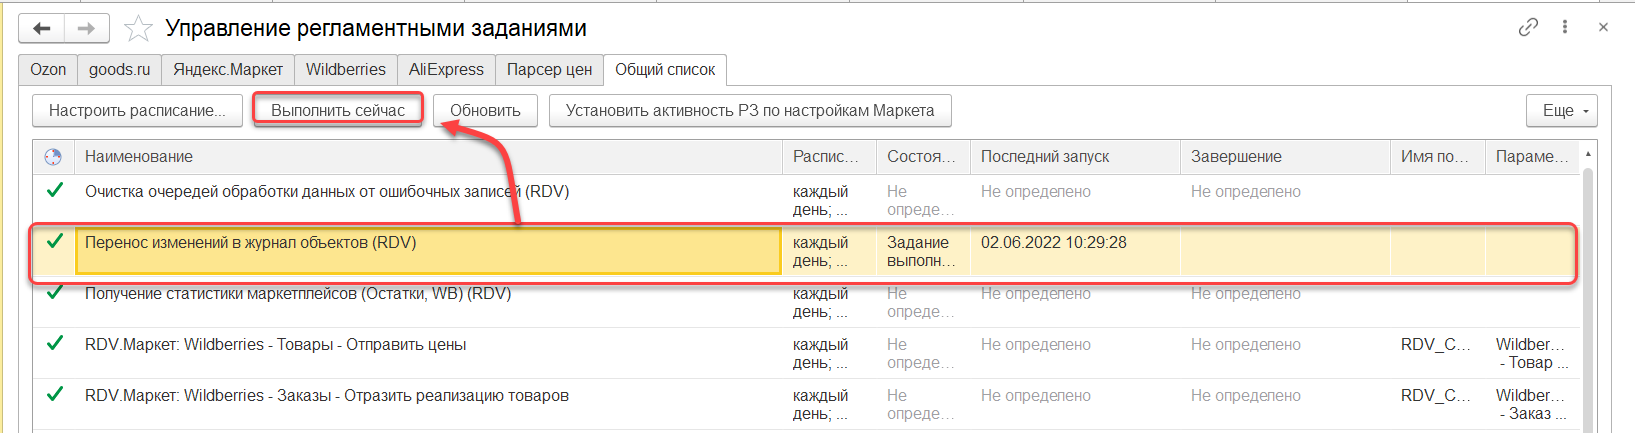1635x433 pixels.
Task: Click schedule cell of Перенос изменений row
Action: pos(828,251)
